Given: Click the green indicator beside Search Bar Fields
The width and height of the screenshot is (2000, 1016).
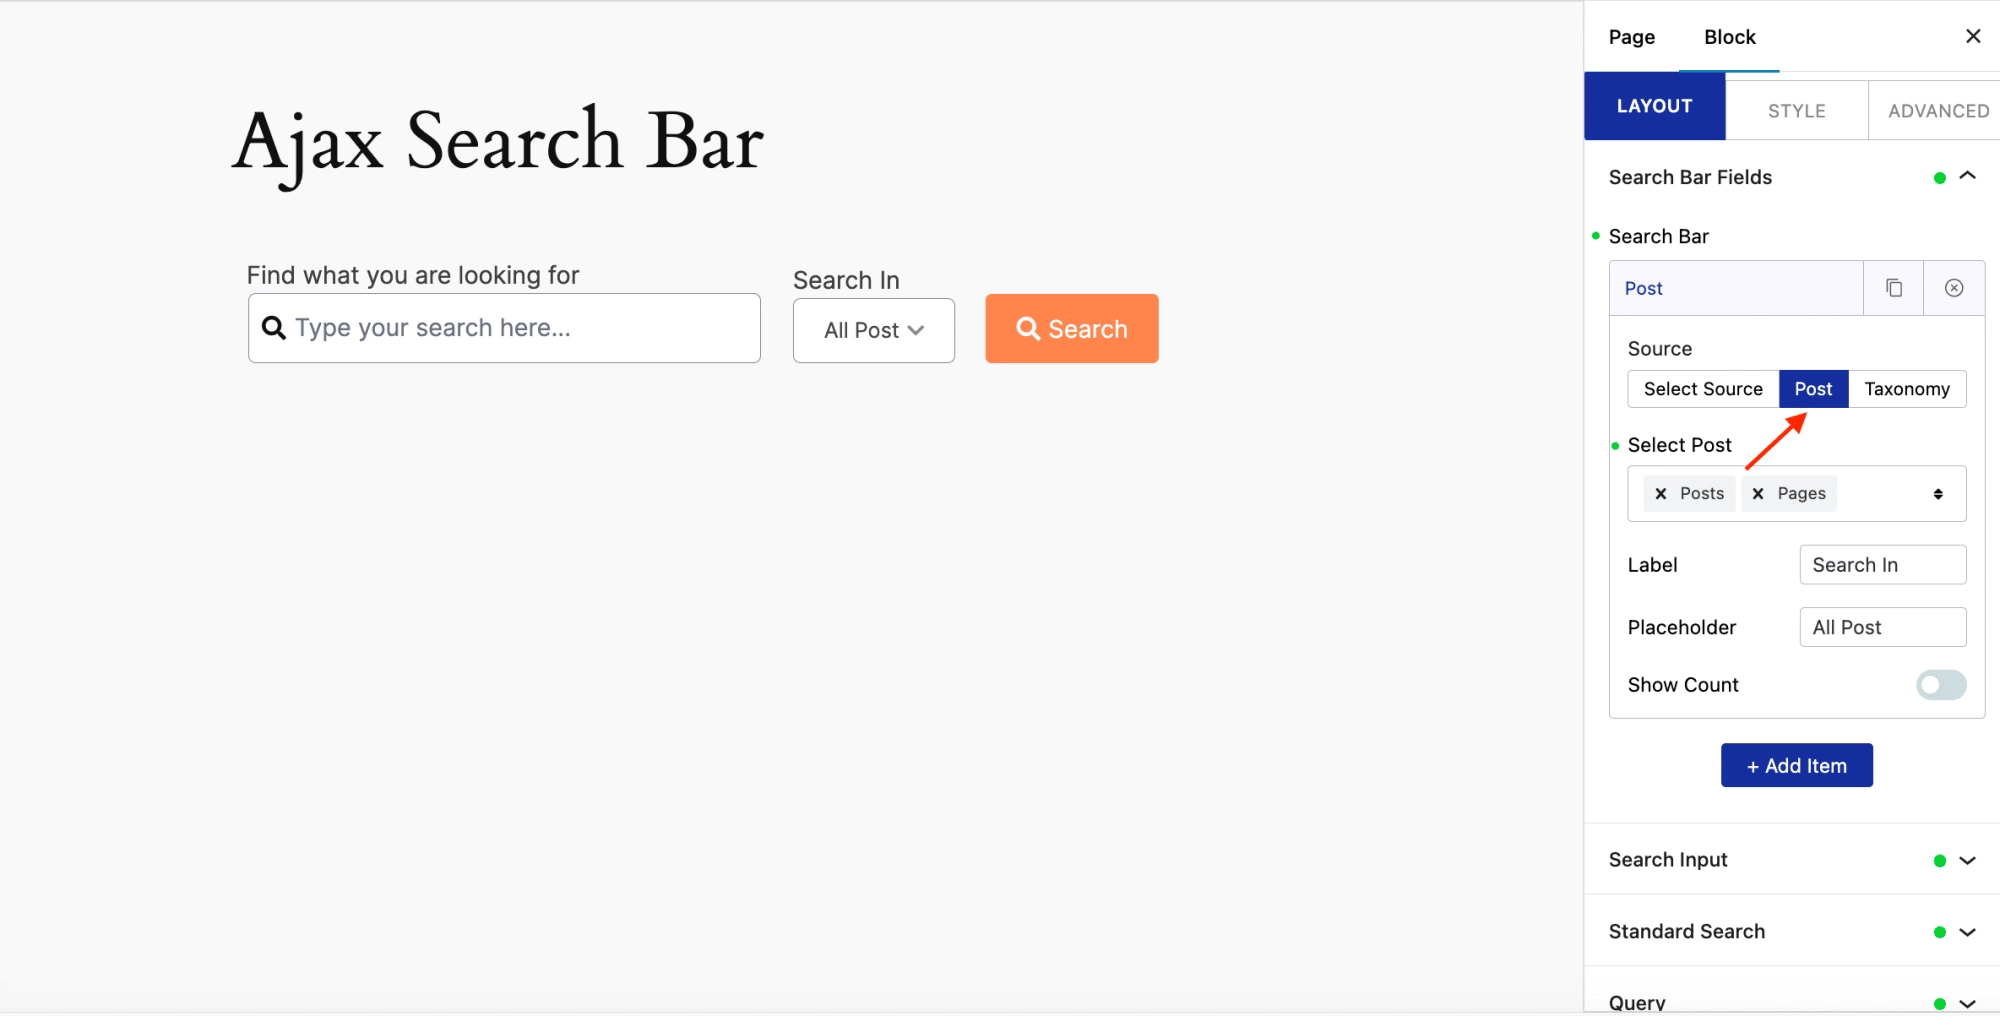Looking at the screenshot, I should [1939, 177].
